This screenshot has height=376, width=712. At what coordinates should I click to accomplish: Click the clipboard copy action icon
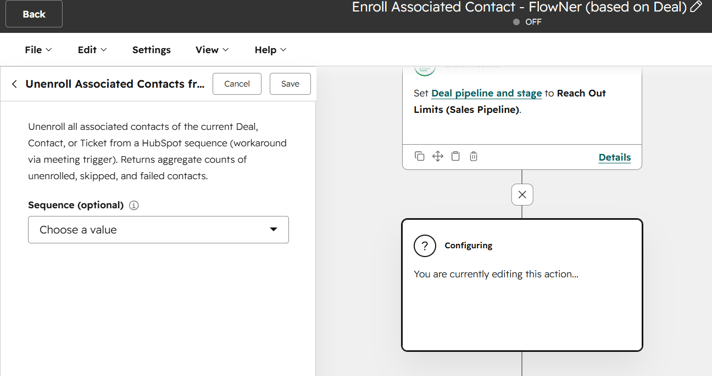pyautogui.click(x=455, y=156)
